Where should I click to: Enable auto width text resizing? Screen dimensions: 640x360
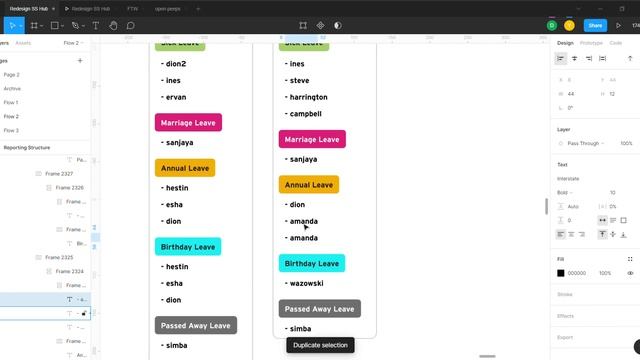[602, 220]
